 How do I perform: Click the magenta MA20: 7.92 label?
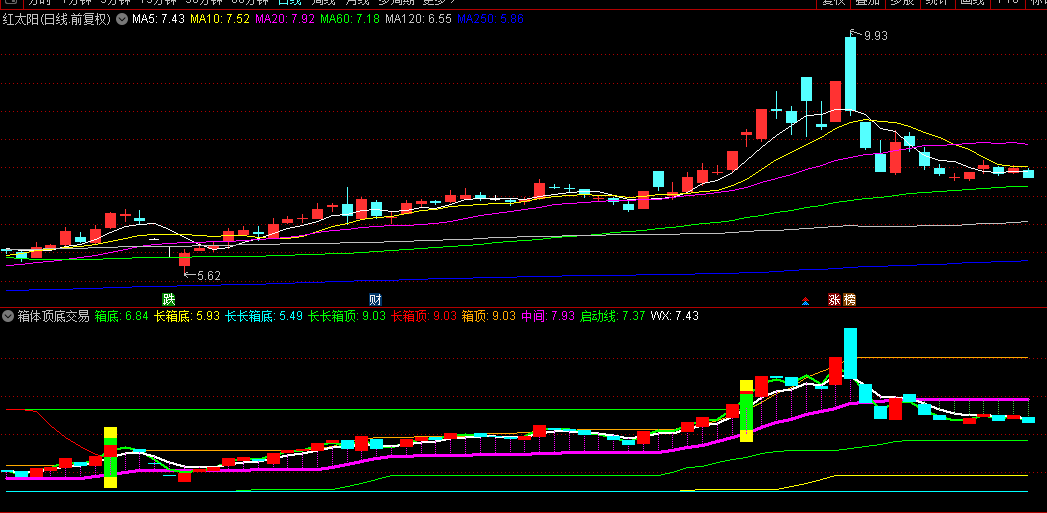coord(285,19)
